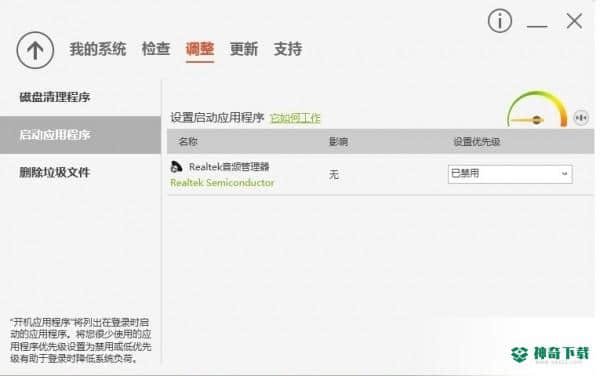Minimize the application window
The image size is (600, 376).
(x=537, y=26)
